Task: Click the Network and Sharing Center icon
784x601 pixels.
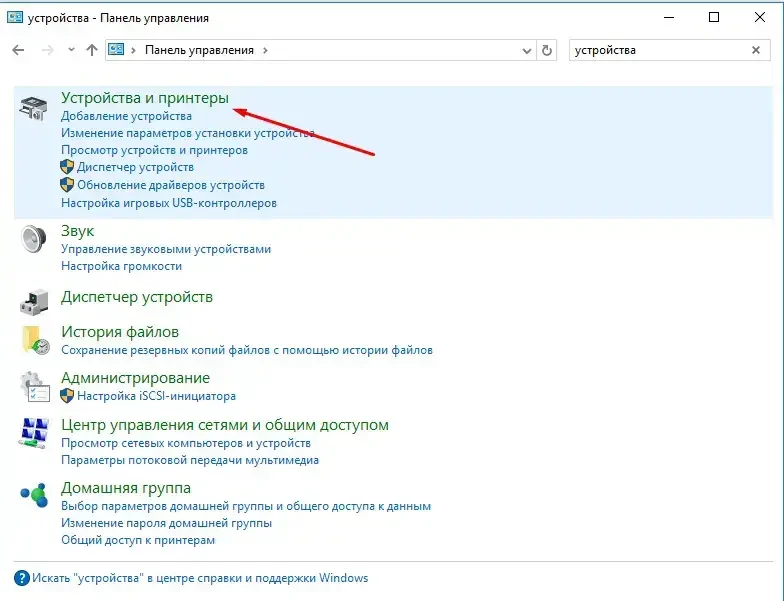Action: pyautogui.click(x=34, y=433)
